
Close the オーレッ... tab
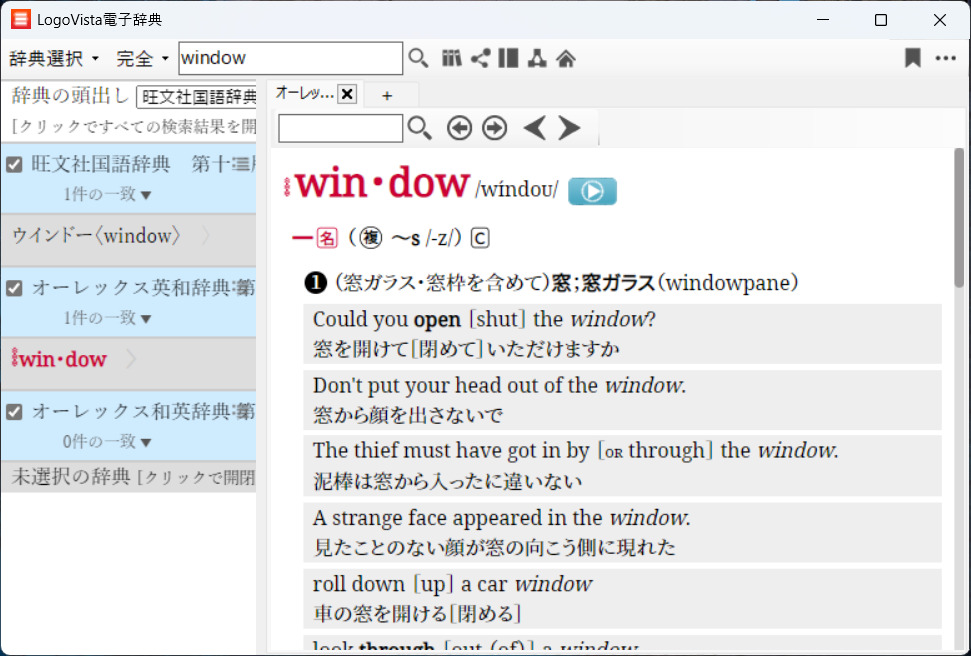pos(347,94)
